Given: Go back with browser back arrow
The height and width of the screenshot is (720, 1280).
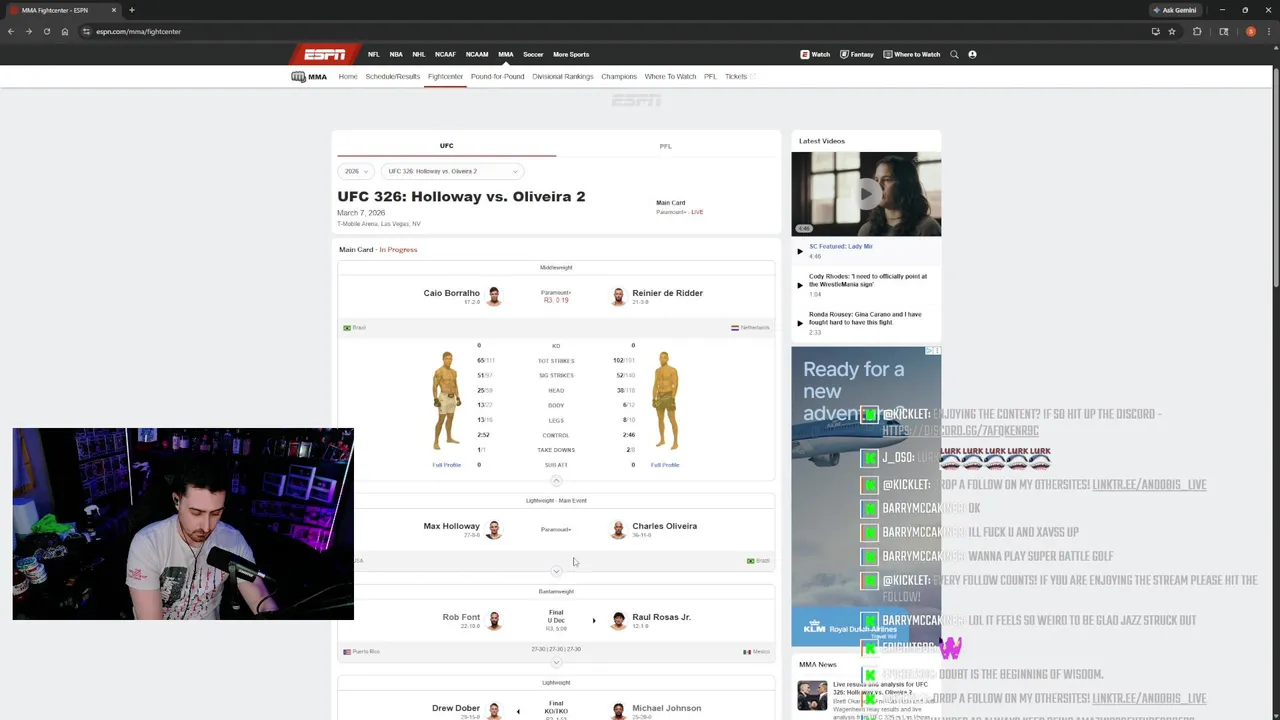Looking at the screenshot, I should [11, 31].
